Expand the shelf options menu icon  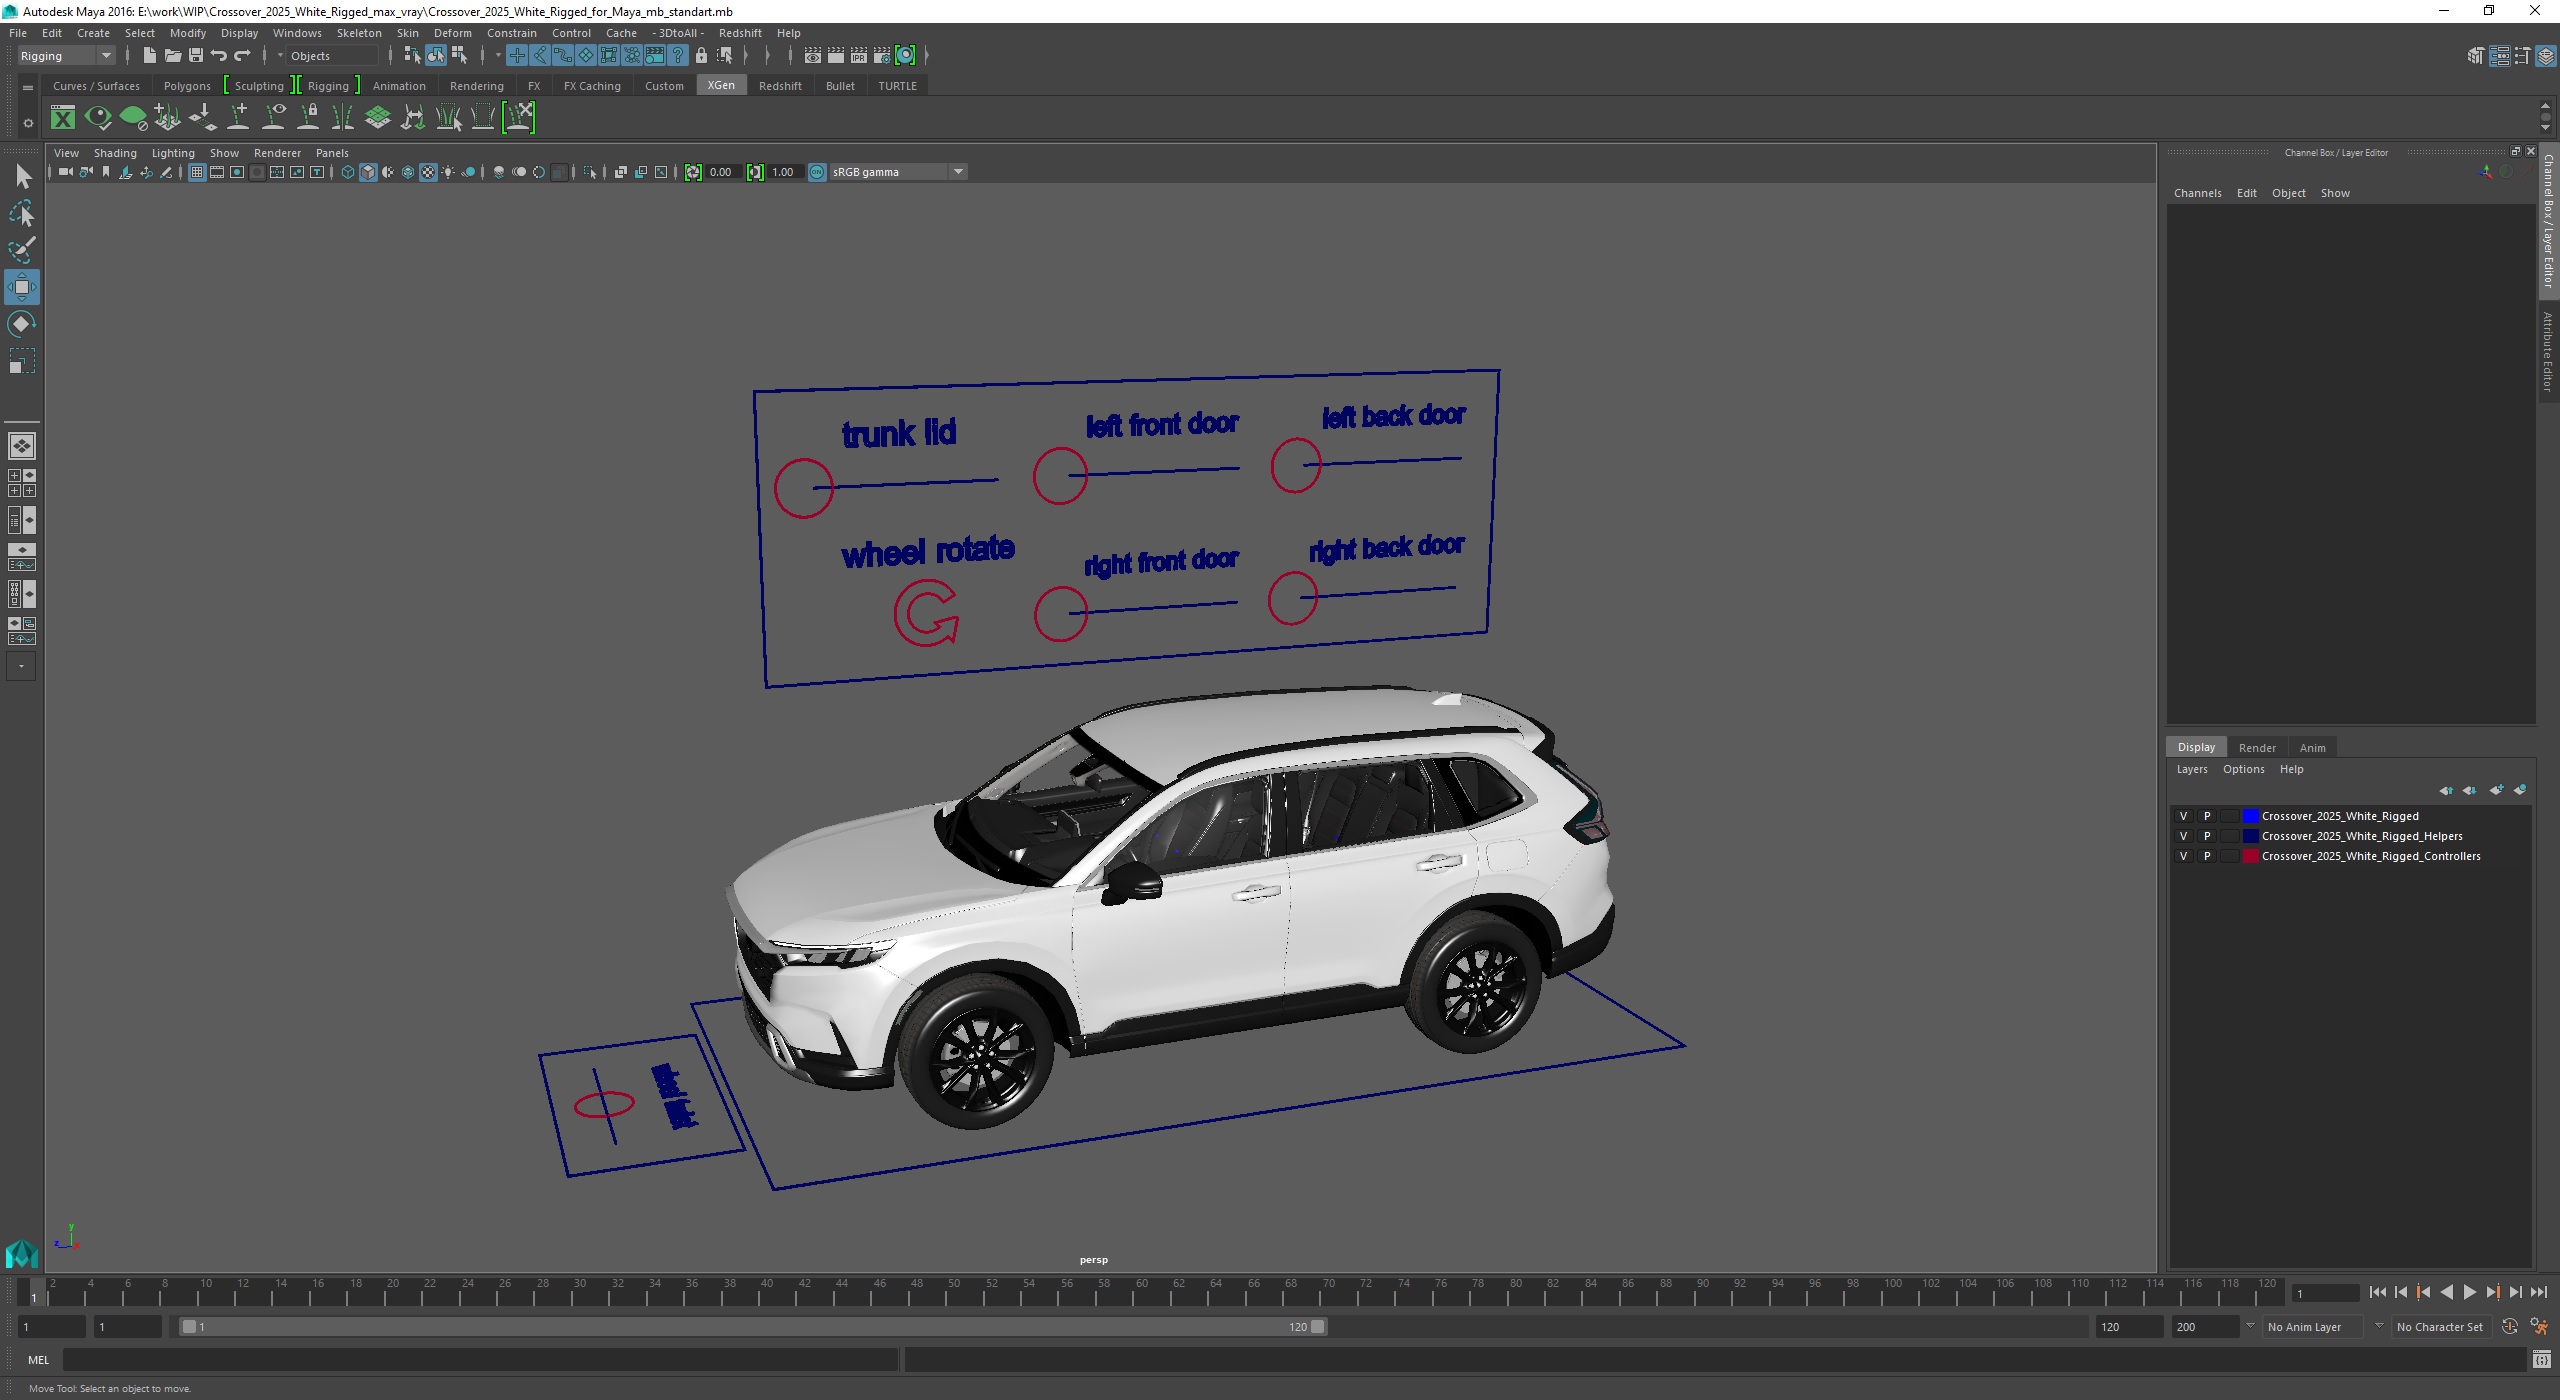click(28, 122)
